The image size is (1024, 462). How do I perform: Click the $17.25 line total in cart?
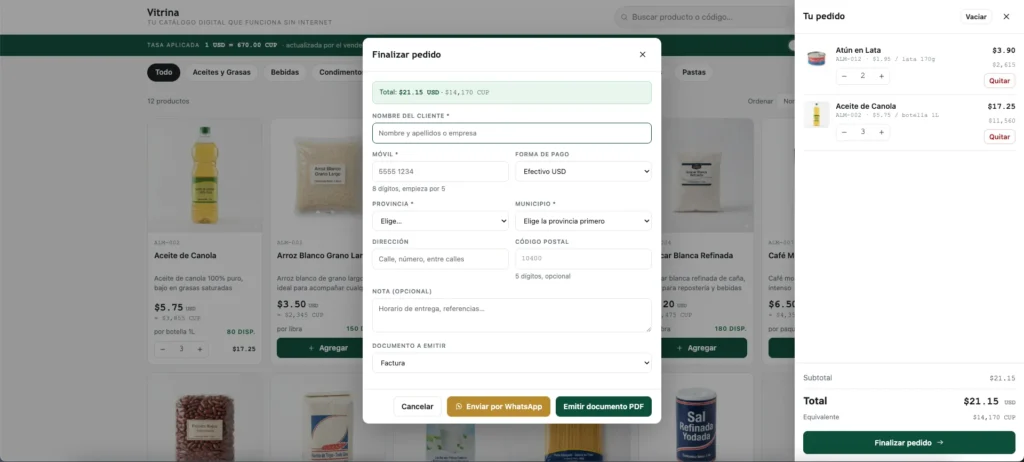click(x=1001, y=106)
